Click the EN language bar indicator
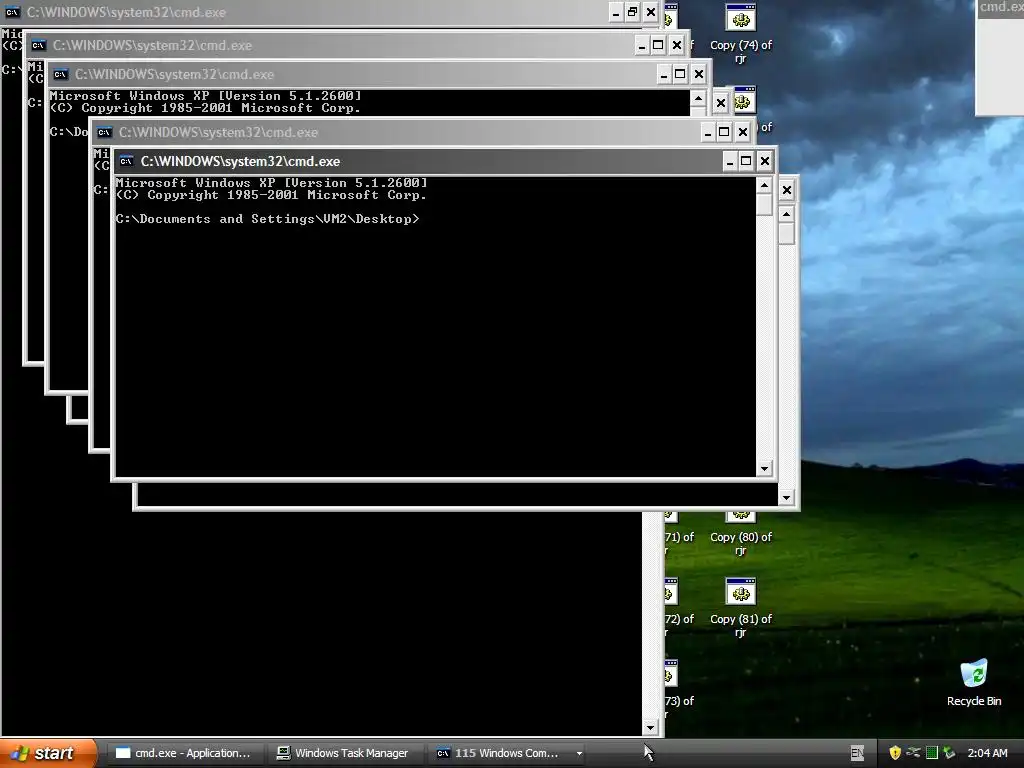Viewport: 1024px width, 768px height. [857, 753]
